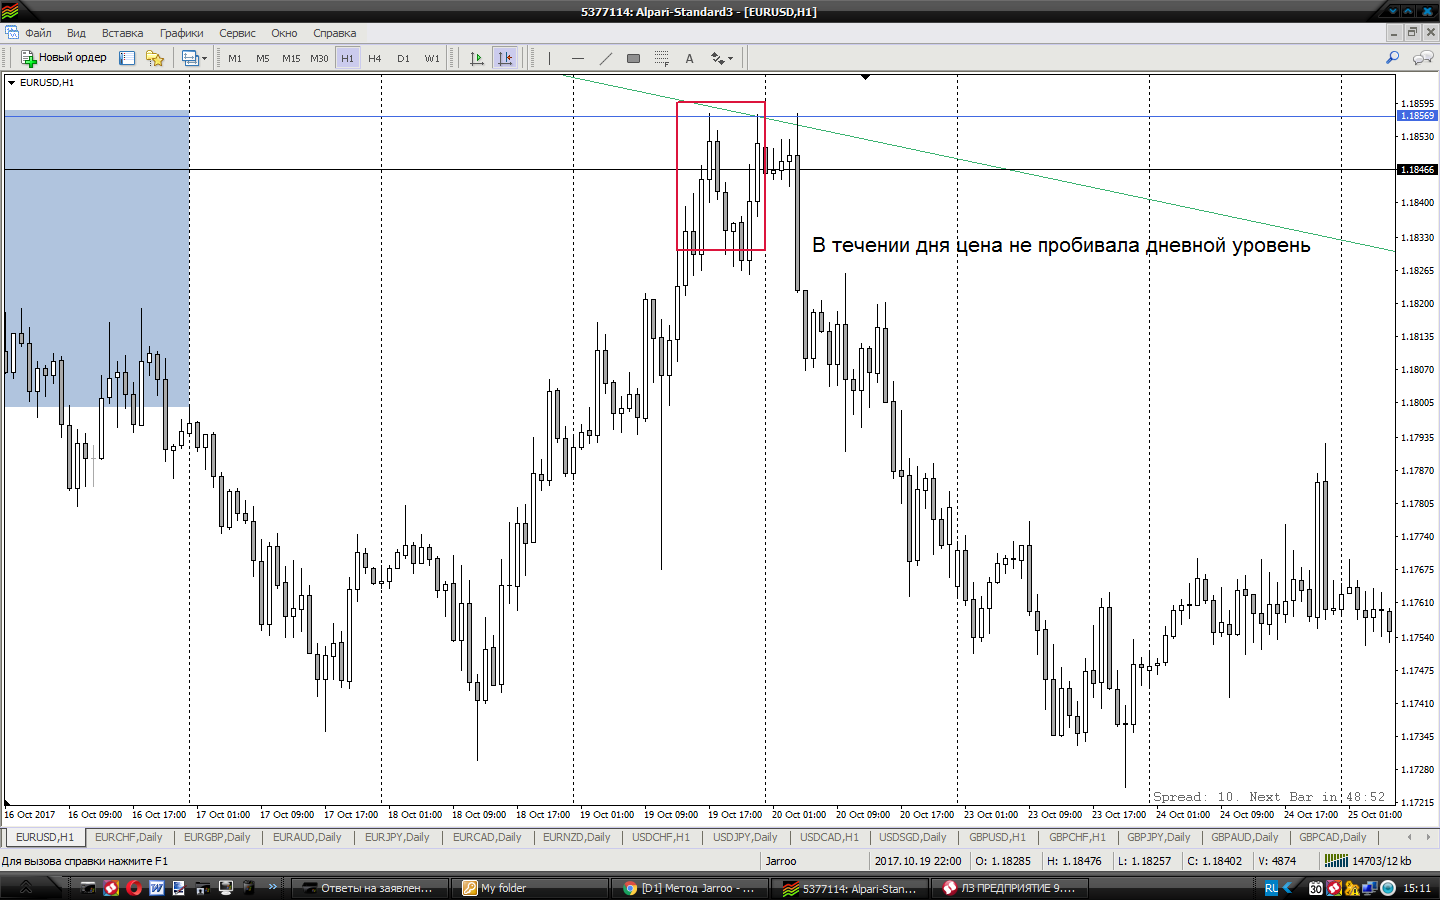Open 'Ответы на заявлен...' taskbar window

368,888
